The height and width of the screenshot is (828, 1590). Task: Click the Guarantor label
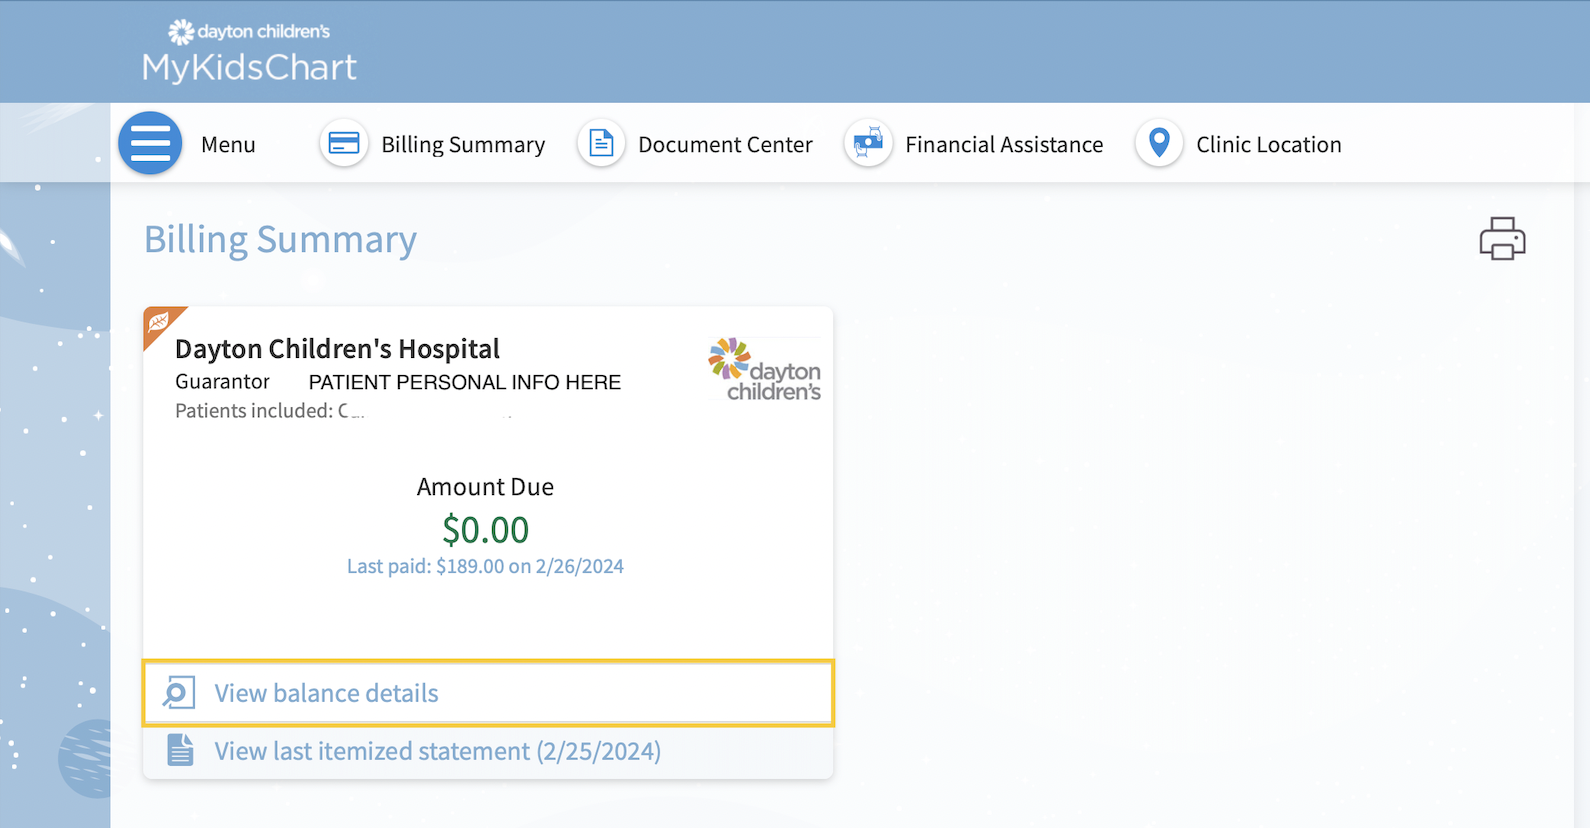(x=222, y=382)
